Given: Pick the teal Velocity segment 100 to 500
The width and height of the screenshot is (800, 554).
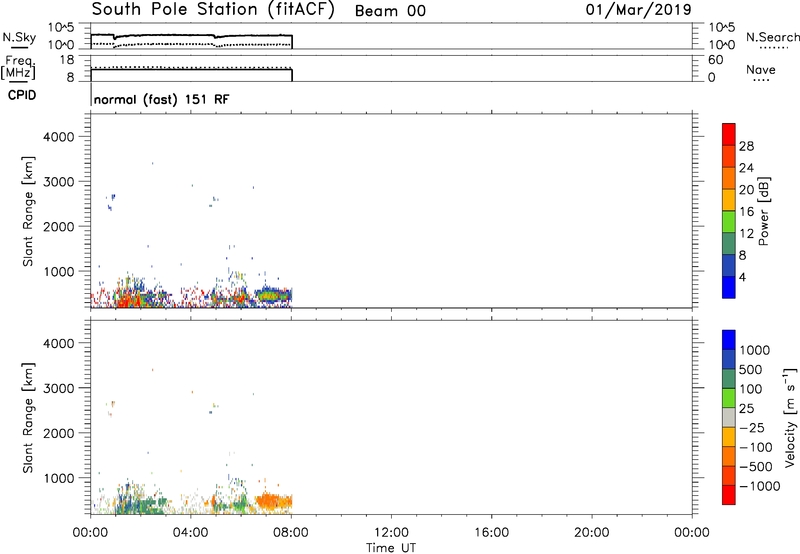Looking at the screenshot, I should click(729, 379).
